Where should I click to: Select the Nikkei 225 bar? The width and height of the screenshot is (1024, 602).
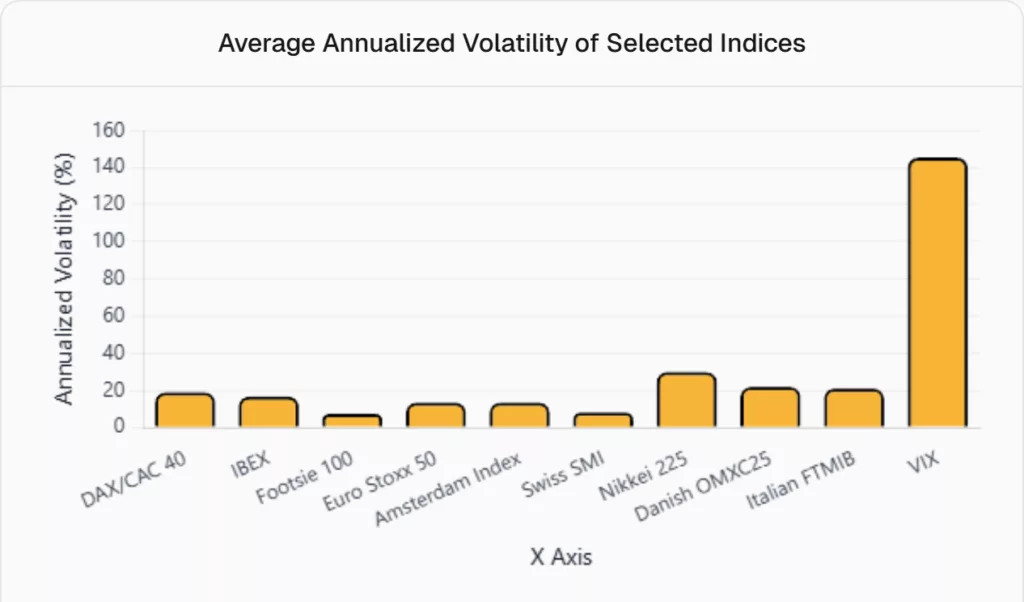tap(686, 401)
